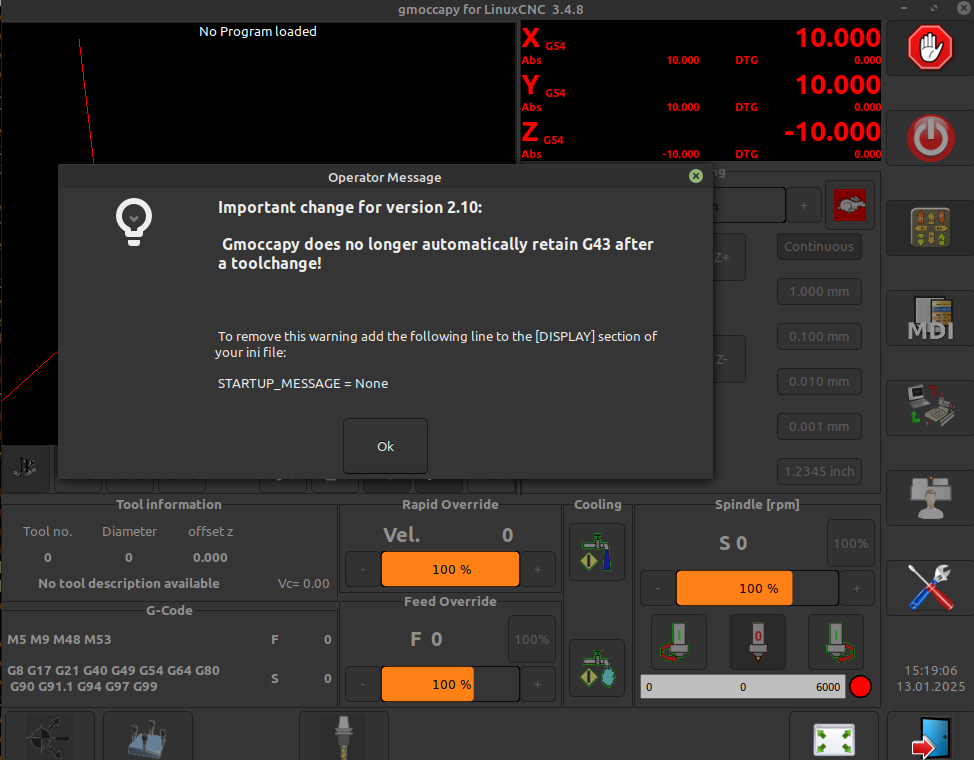Start spindle reverse, left of stop icon
The height and width of the screenshot is (760, 974).
pos(678,643)
